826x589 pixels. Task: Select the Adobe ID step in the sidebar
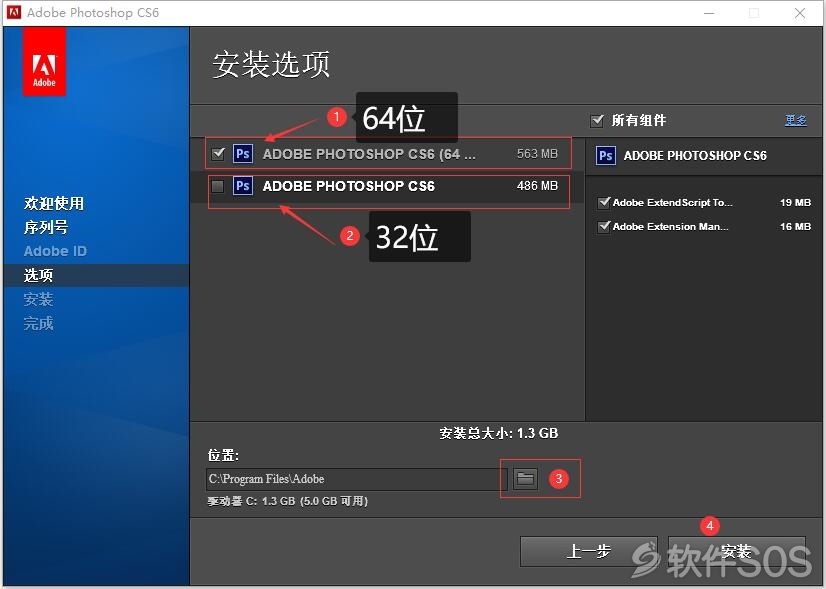coord(55,251)
